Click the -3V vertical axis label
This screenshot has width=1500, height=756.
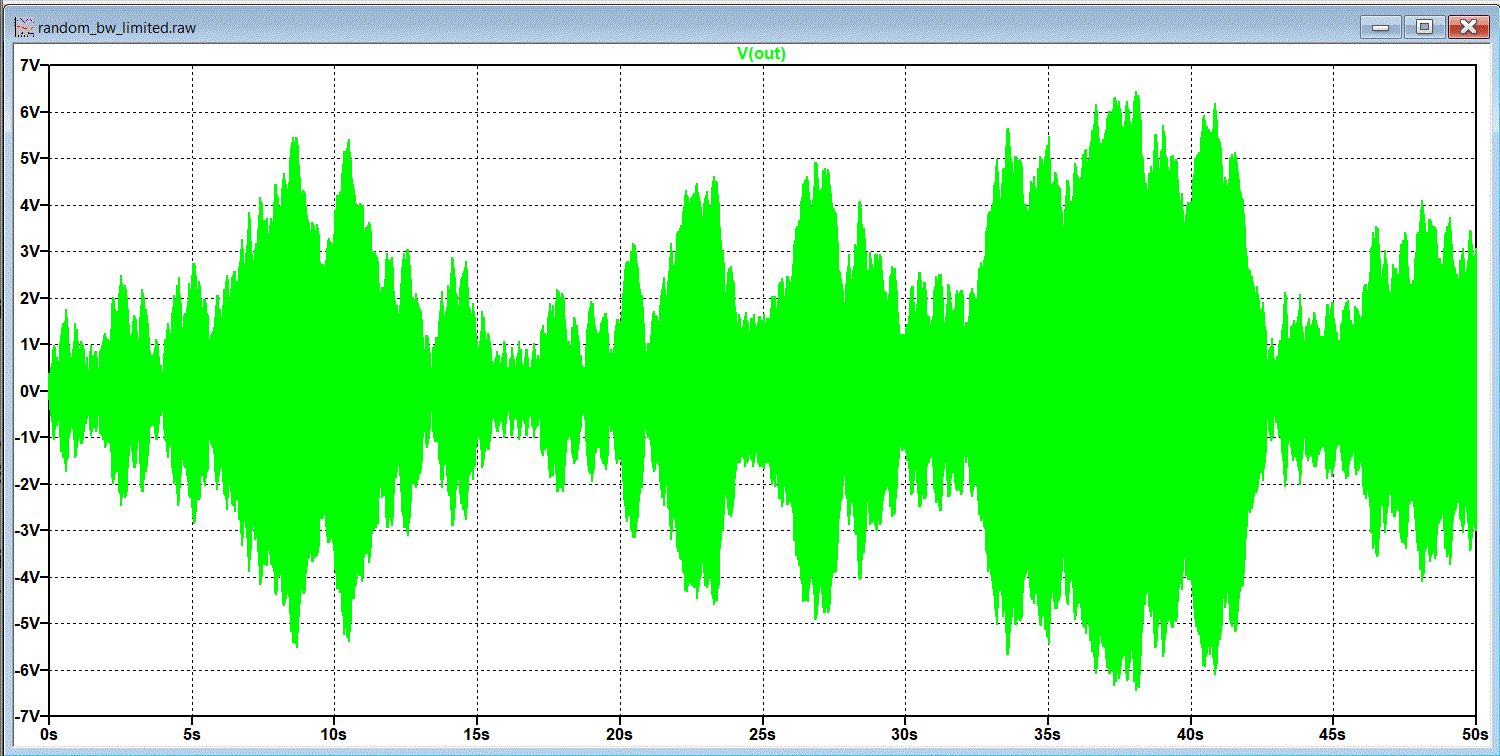pos(26,530)
